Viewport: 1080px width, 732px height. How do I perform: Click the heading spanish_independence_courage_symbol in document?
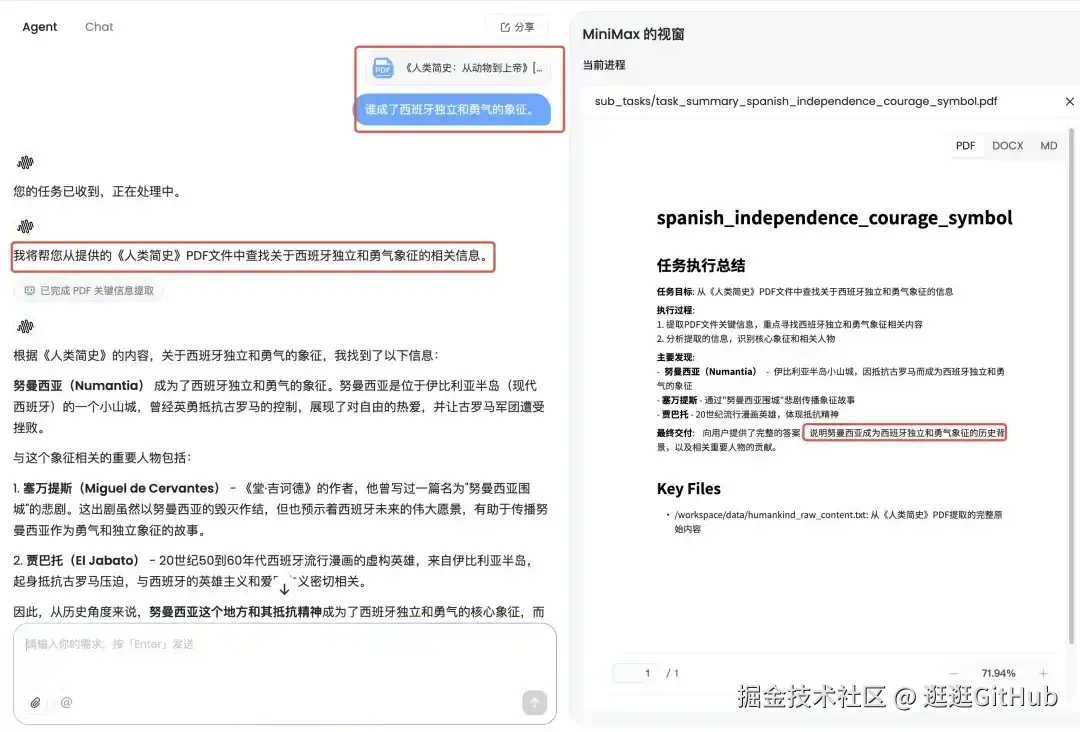pyautogui.click(x=834, y=218)
